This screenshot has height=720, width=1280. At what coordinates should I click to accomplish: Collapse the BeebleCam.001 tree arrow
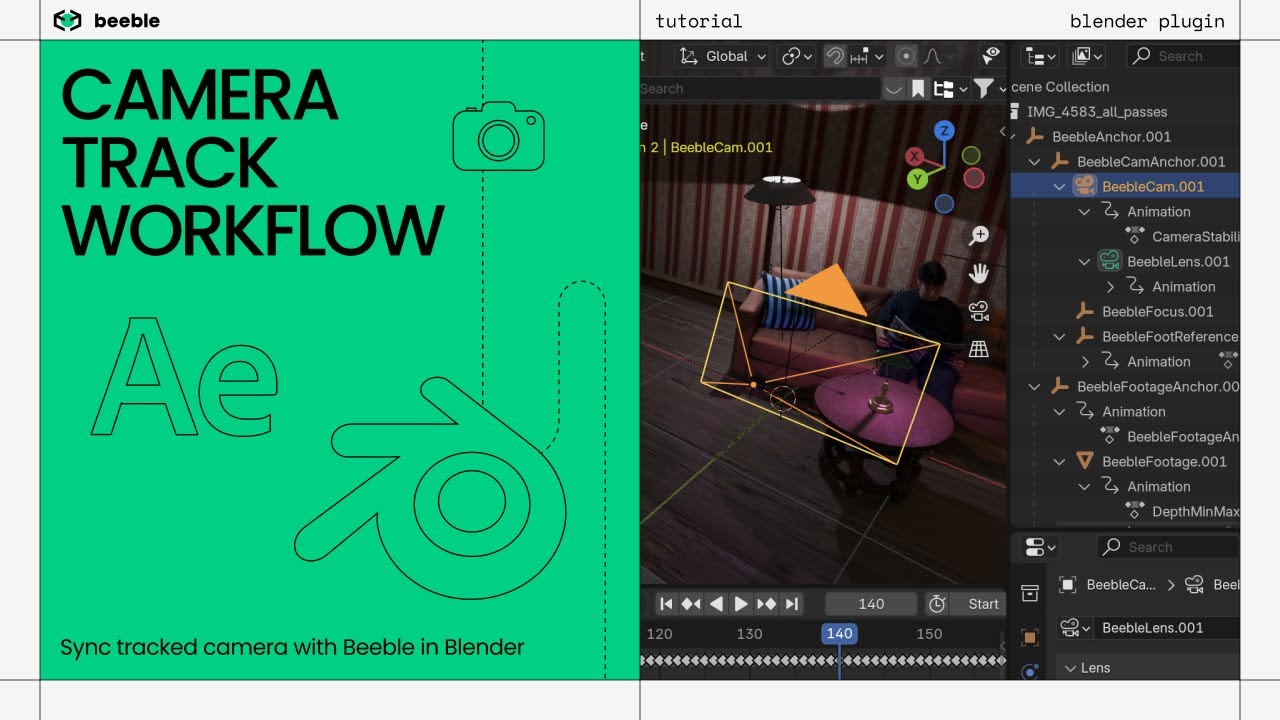1060,187
